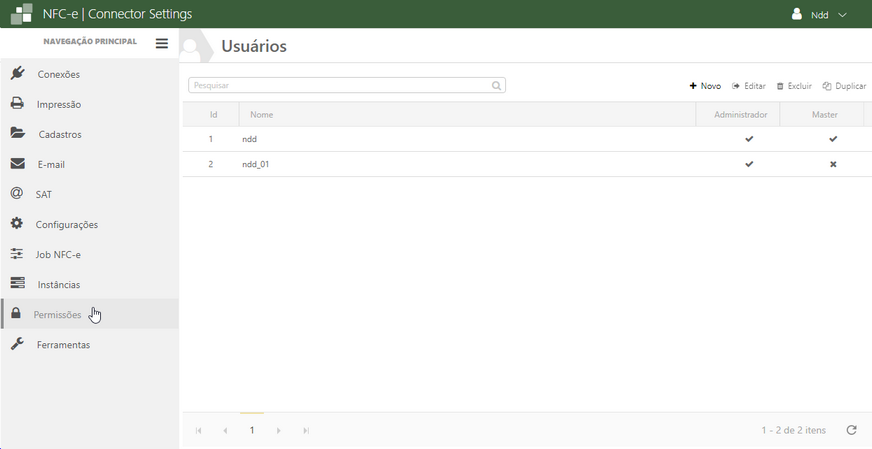Click the hamburger menu icon in sidebar
Viewport: 872px width, 449px height.
(162, 43)
